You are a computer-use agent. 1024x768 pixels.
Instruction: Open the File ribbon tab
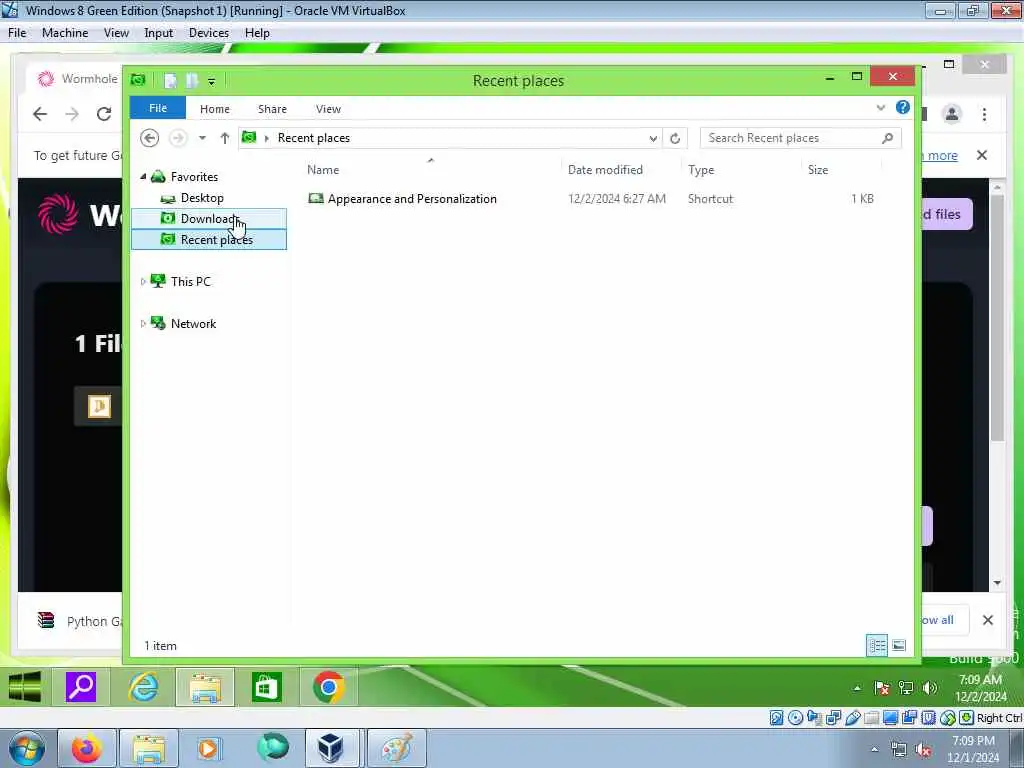click(x=158, y=108)
